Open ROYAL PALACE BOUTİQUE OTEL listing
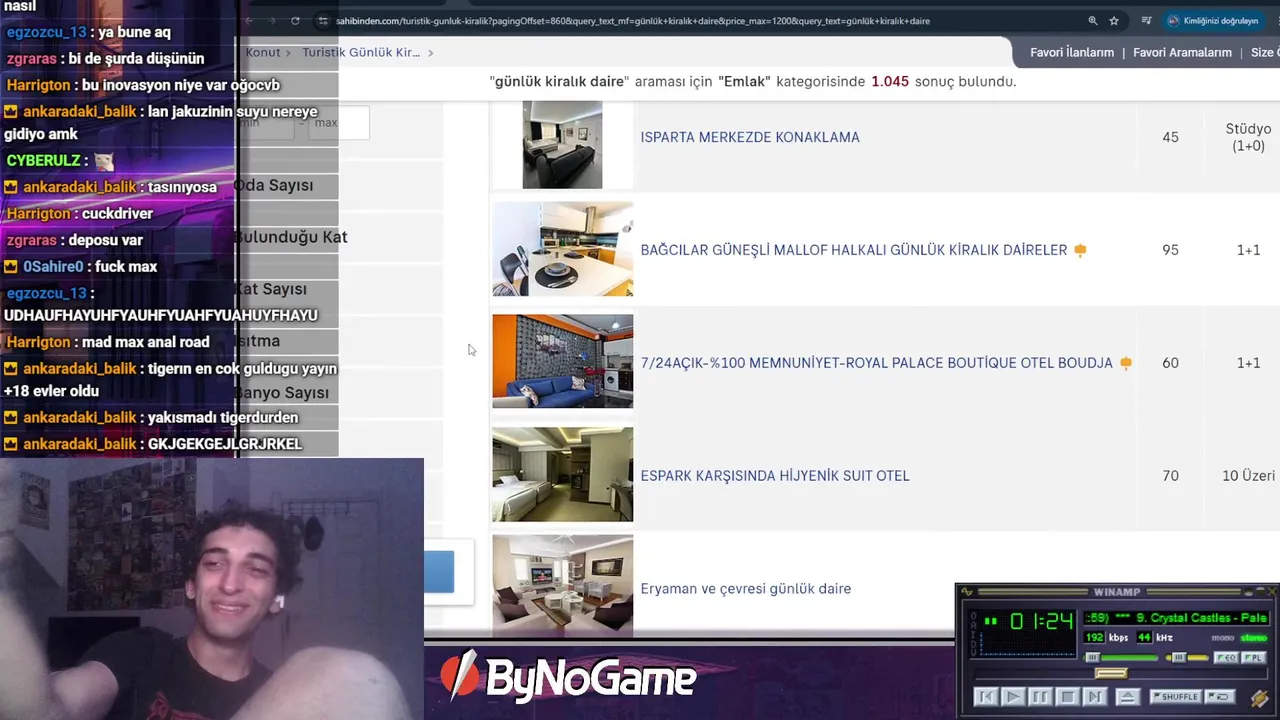 coord(876,363)
